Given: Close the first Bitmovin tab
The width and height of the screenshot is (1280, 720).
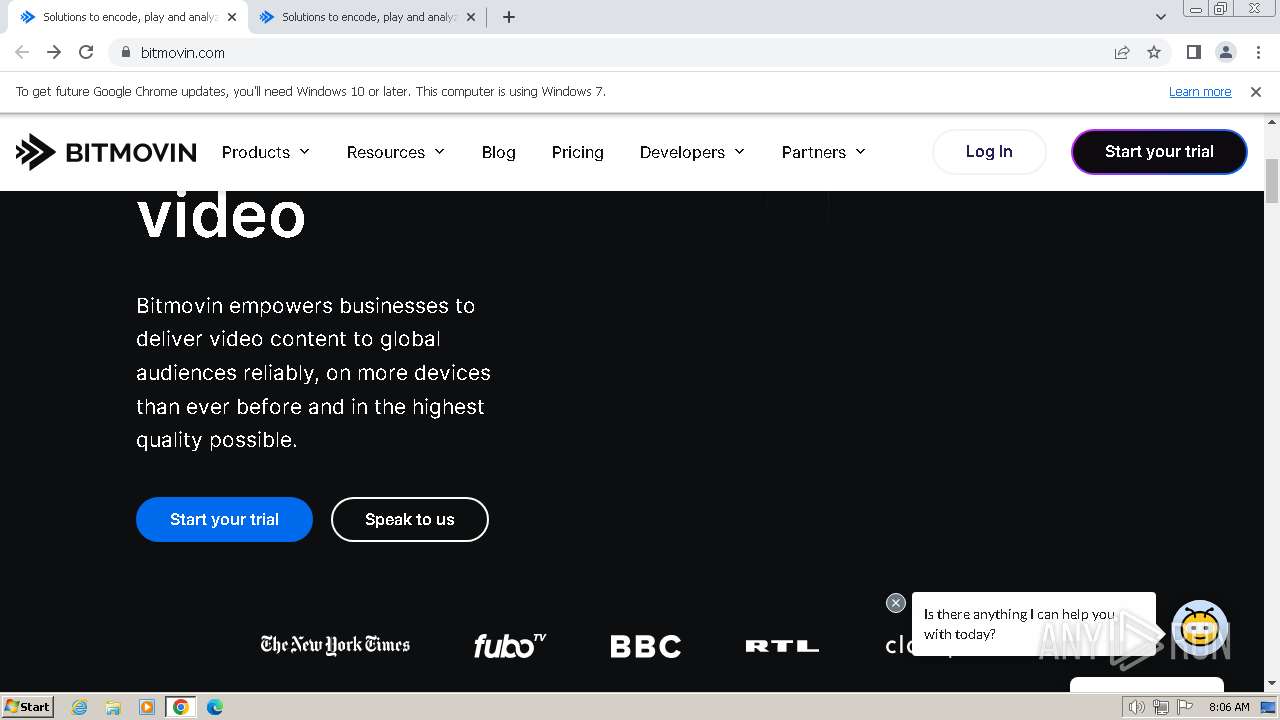Looking at the screenshot, I should click(232, 17).
